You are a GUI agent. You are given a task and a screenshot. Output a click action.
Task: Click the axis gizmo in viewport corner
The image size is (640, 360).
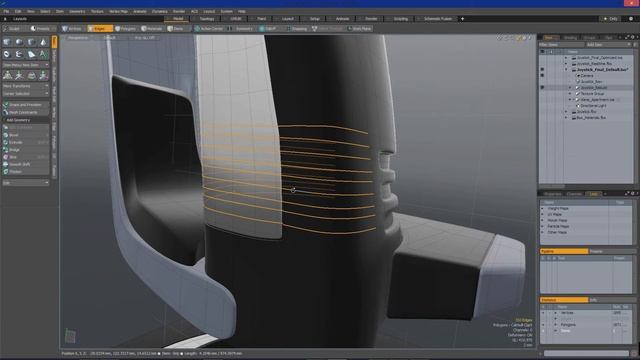pyautogui.click(x=70, y=336)
